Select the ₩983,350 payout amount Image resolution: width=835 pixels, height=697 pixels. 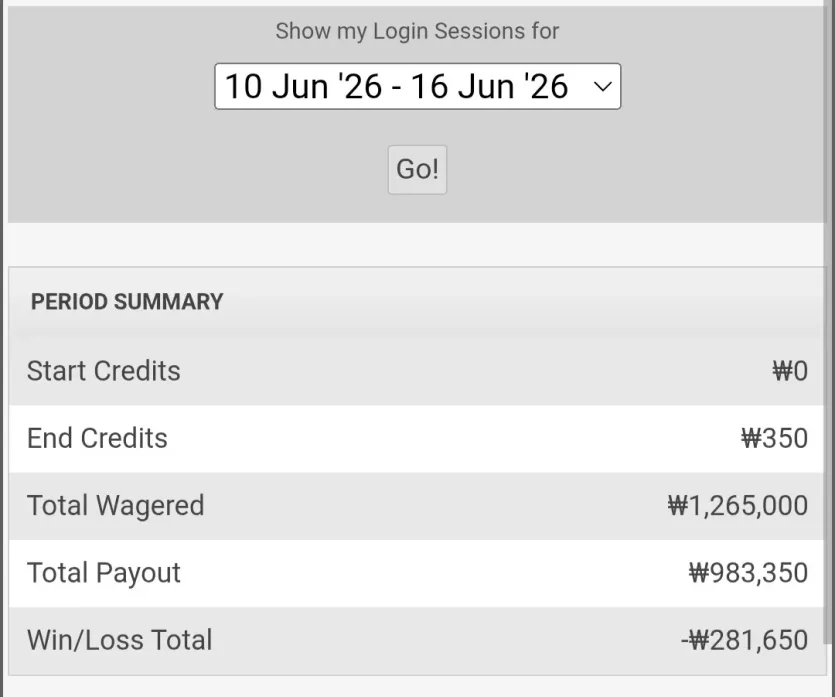pyautogui.click(x=749, y=573)
